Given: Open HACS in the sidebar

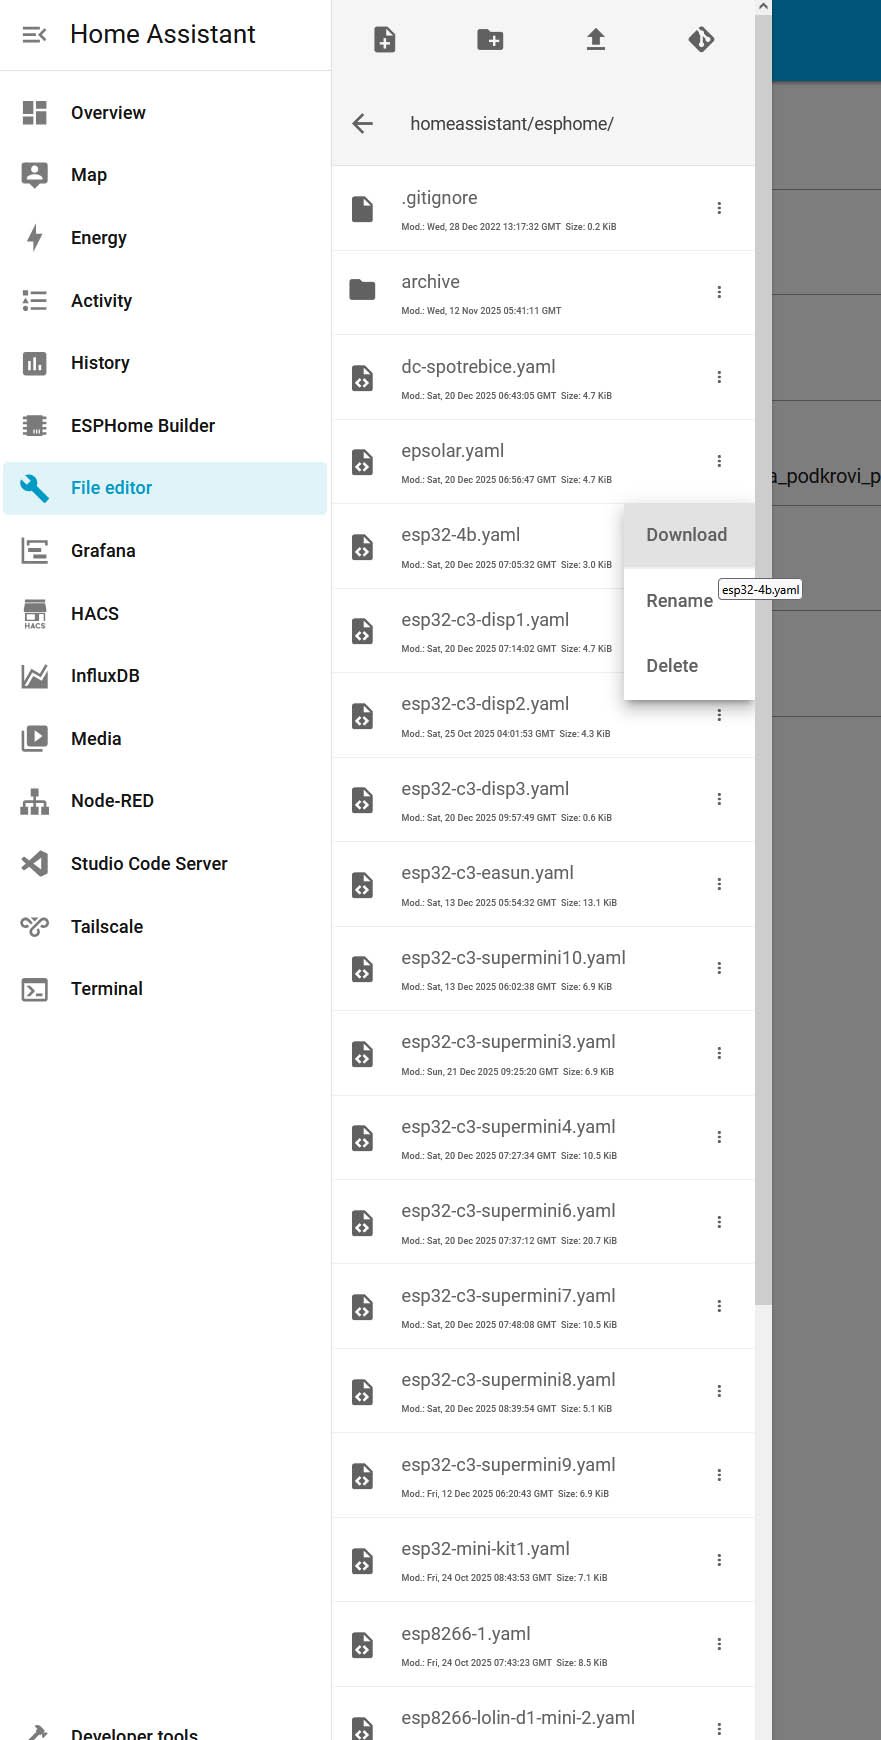Looking at the screenshot, I should click(x=95, y=613).
